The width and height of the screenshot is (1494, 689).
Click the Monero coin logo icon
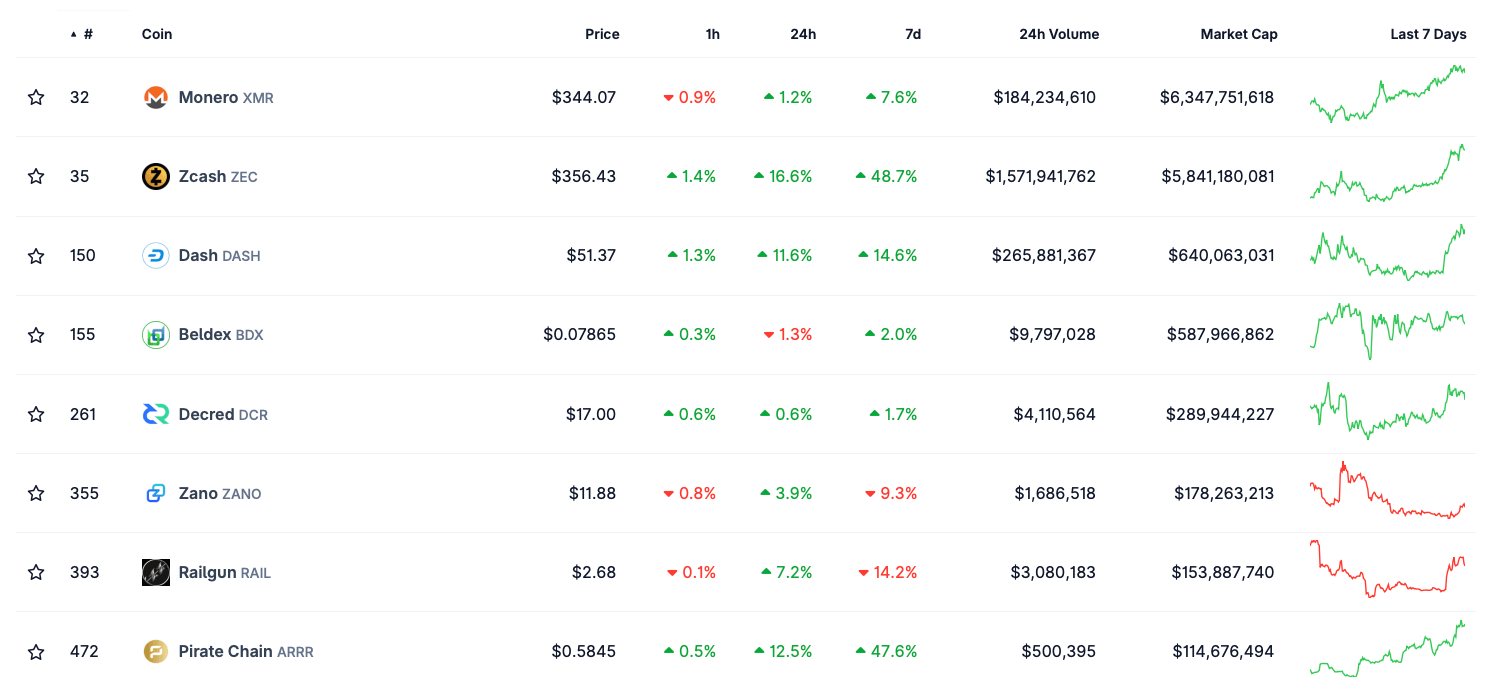pos(155,98)
